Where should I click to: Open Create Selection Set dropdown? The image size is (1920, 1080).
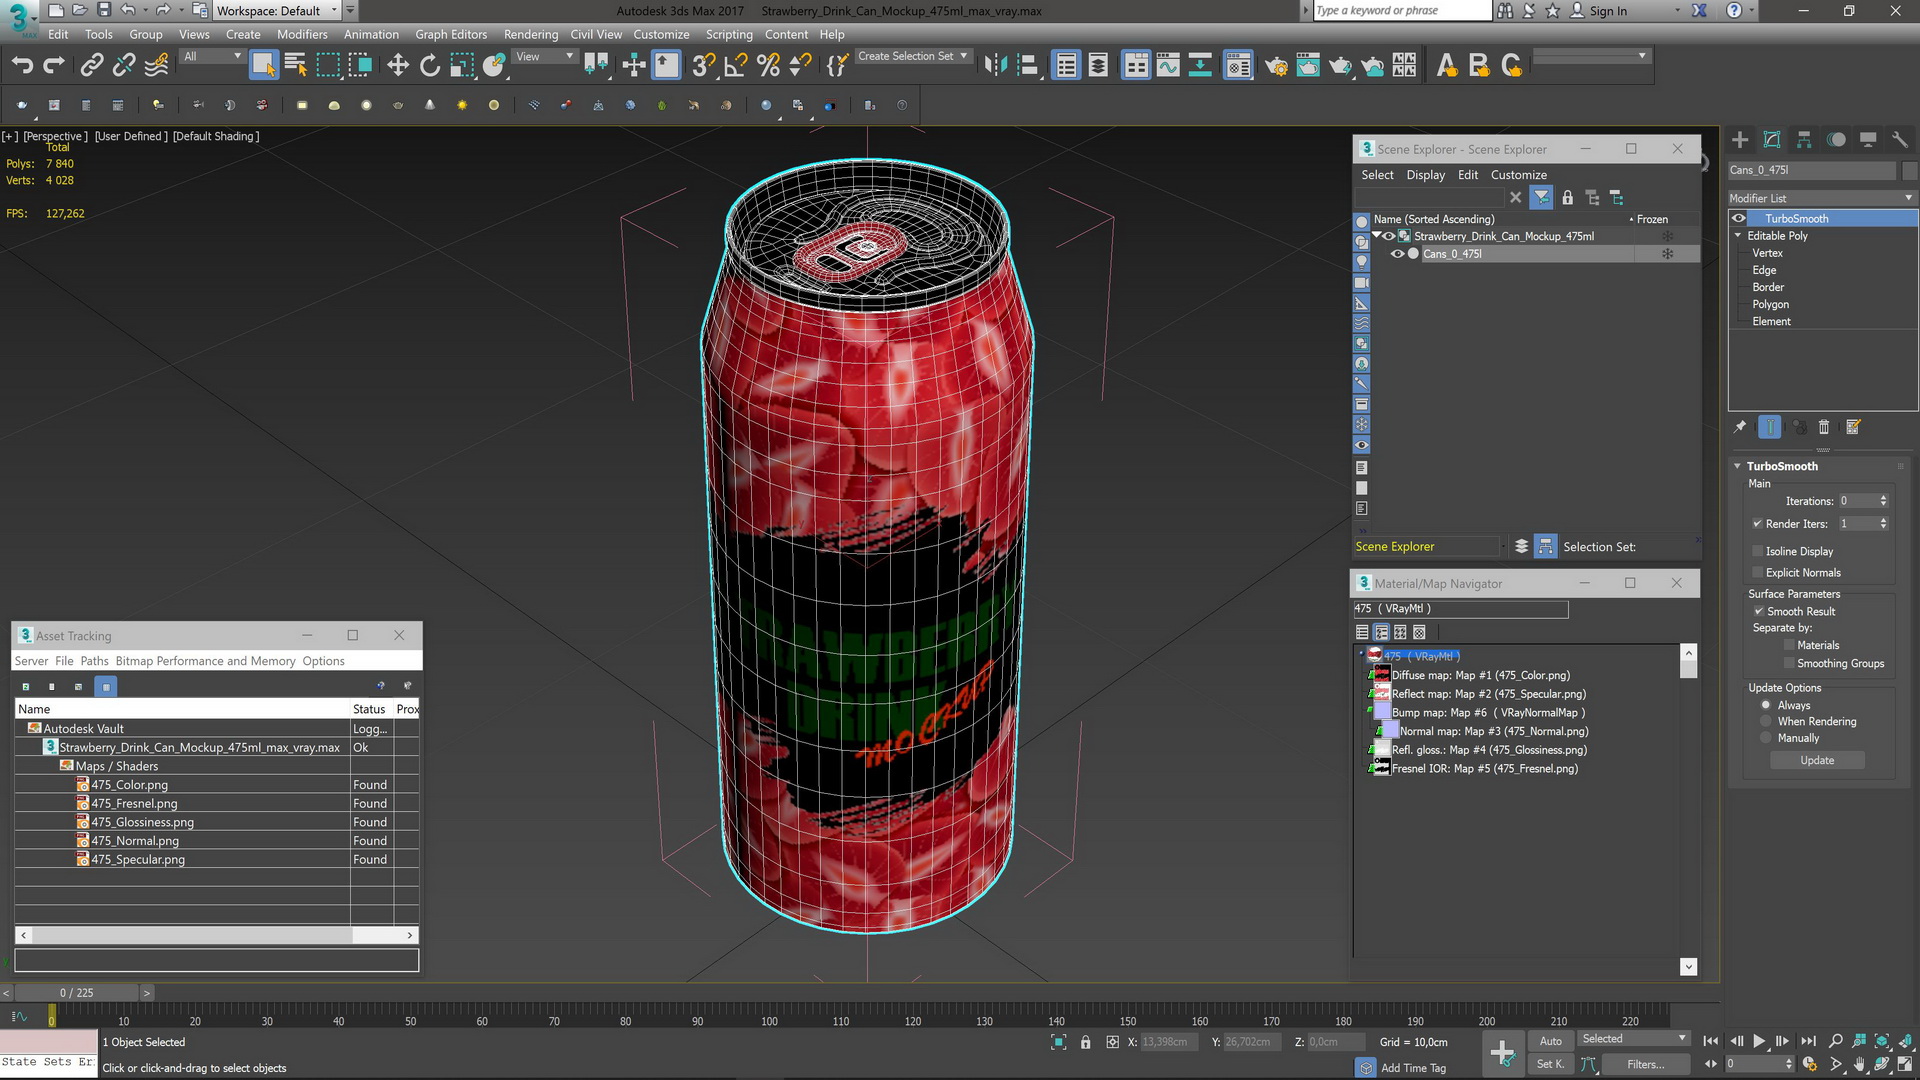click(913, 56)
